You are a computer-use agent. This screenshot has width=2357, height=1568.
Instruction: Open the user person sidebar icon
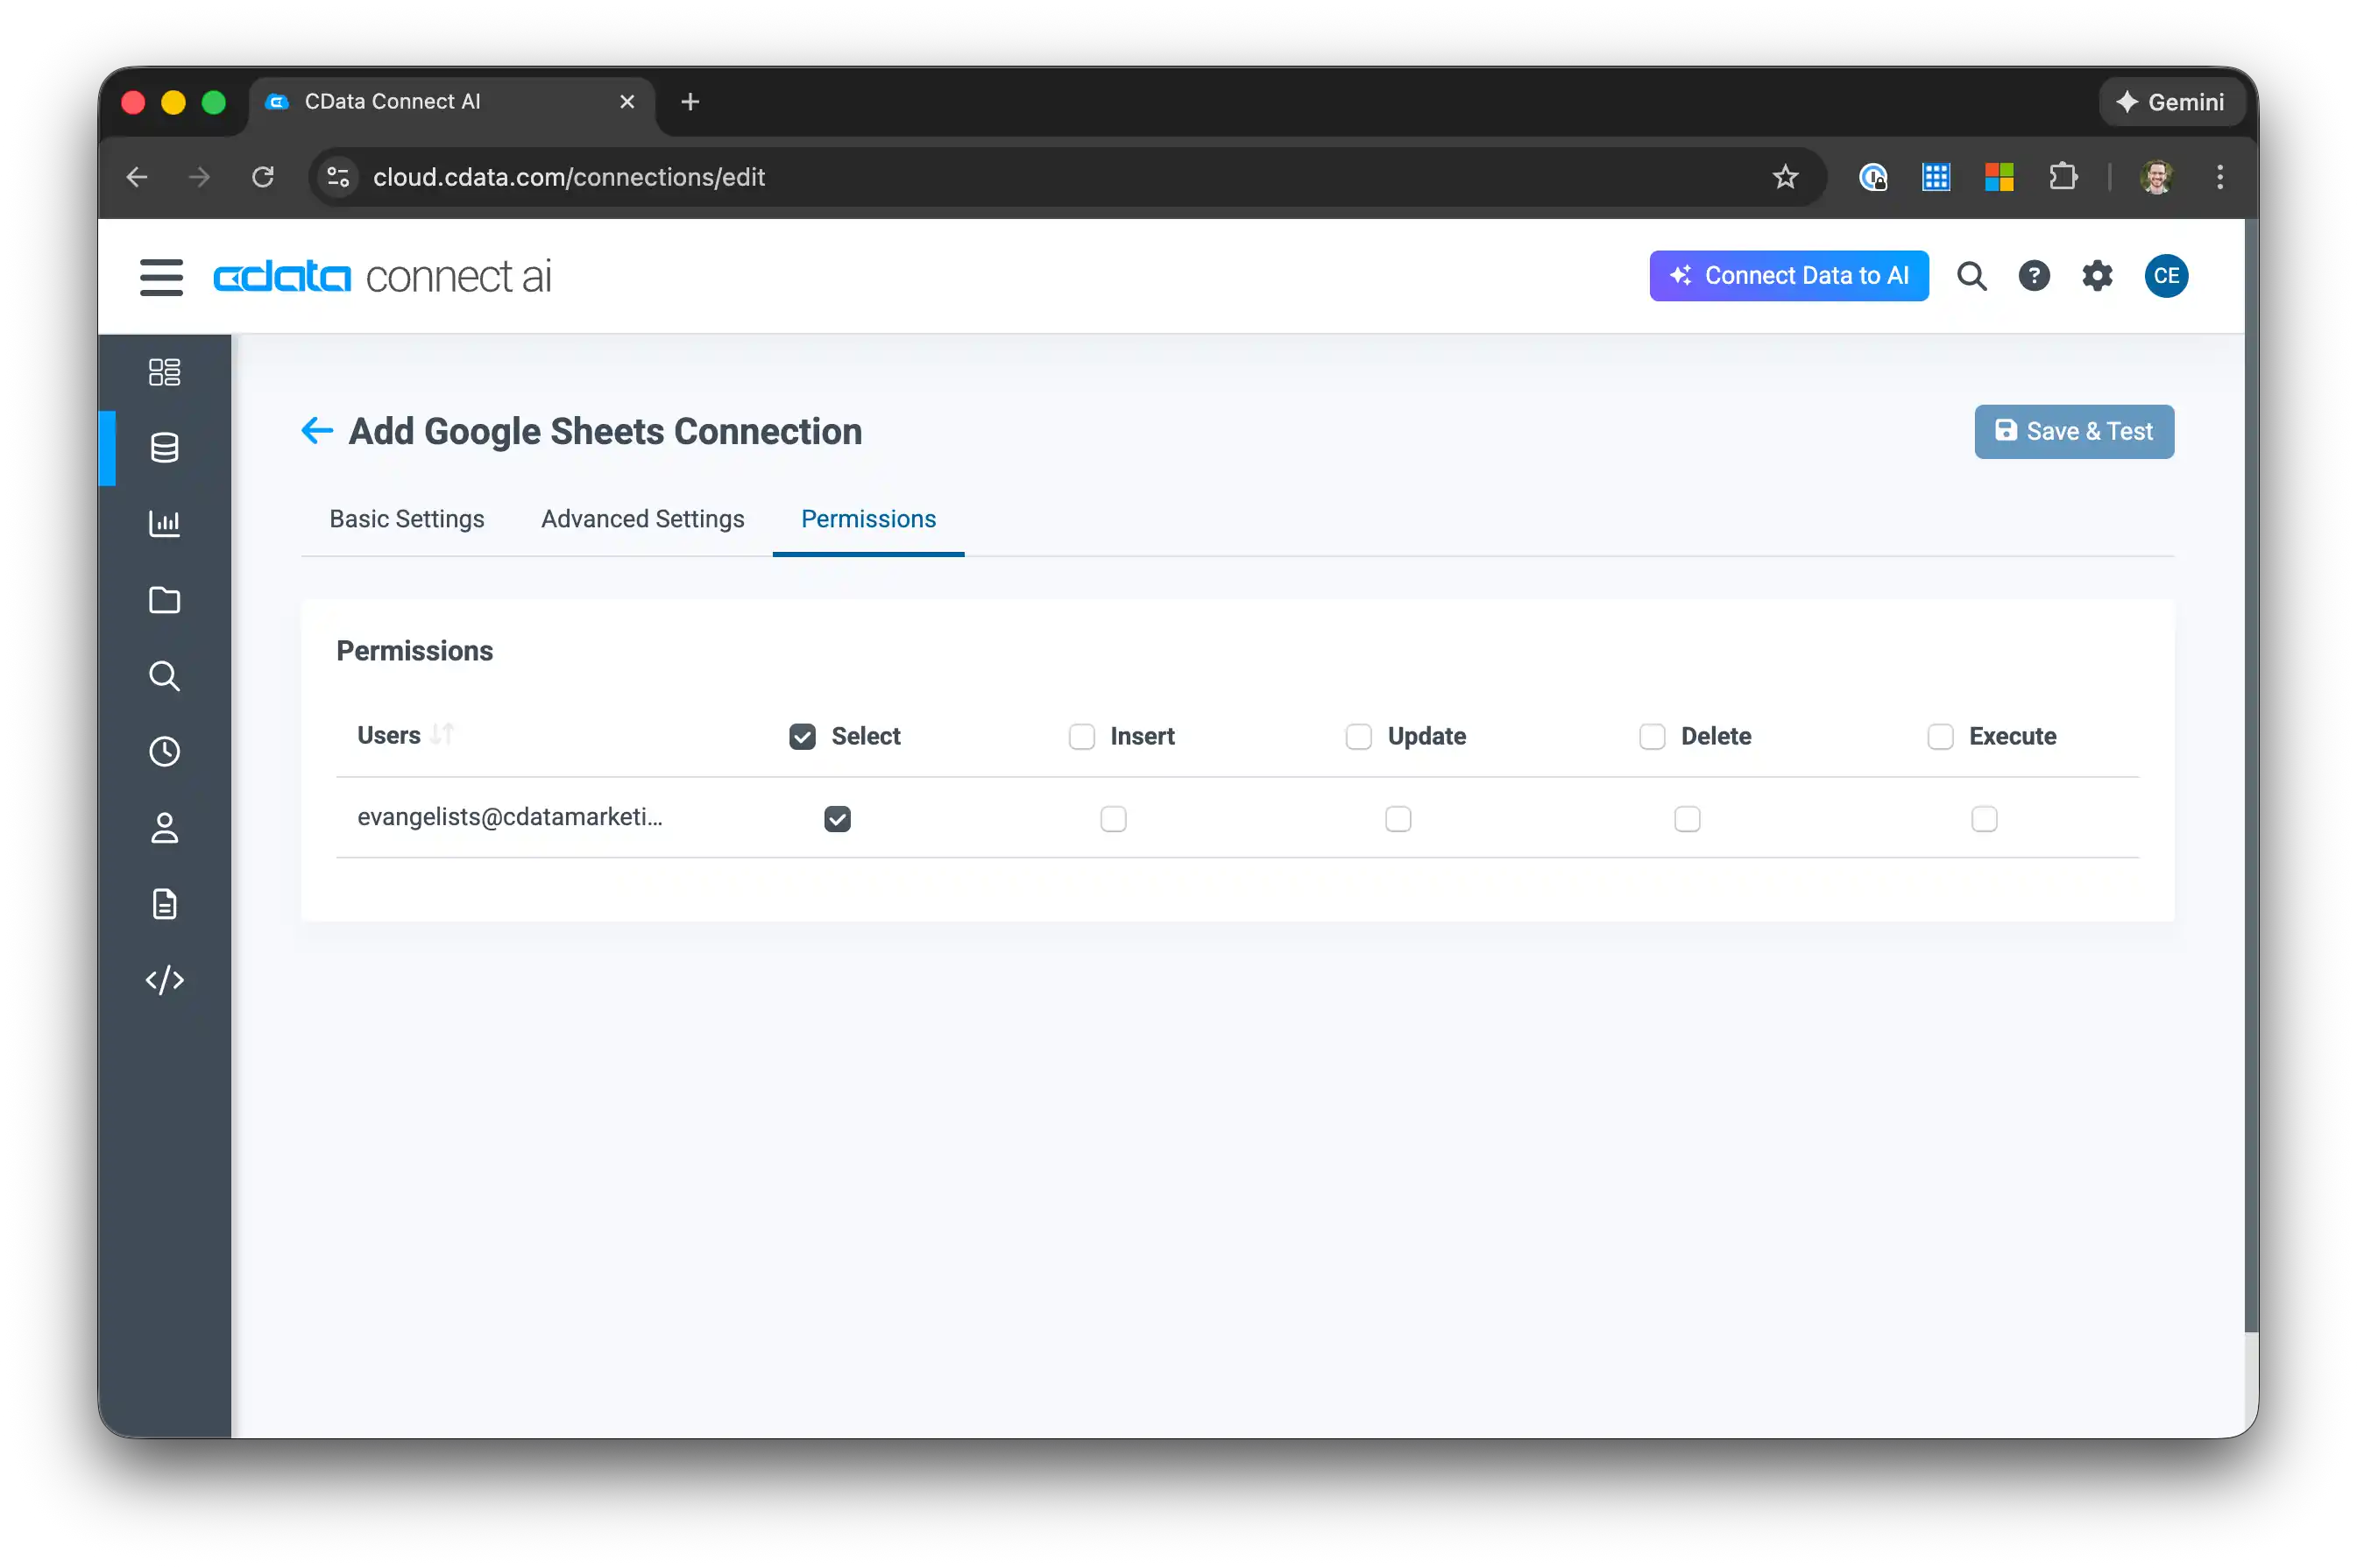164,828
